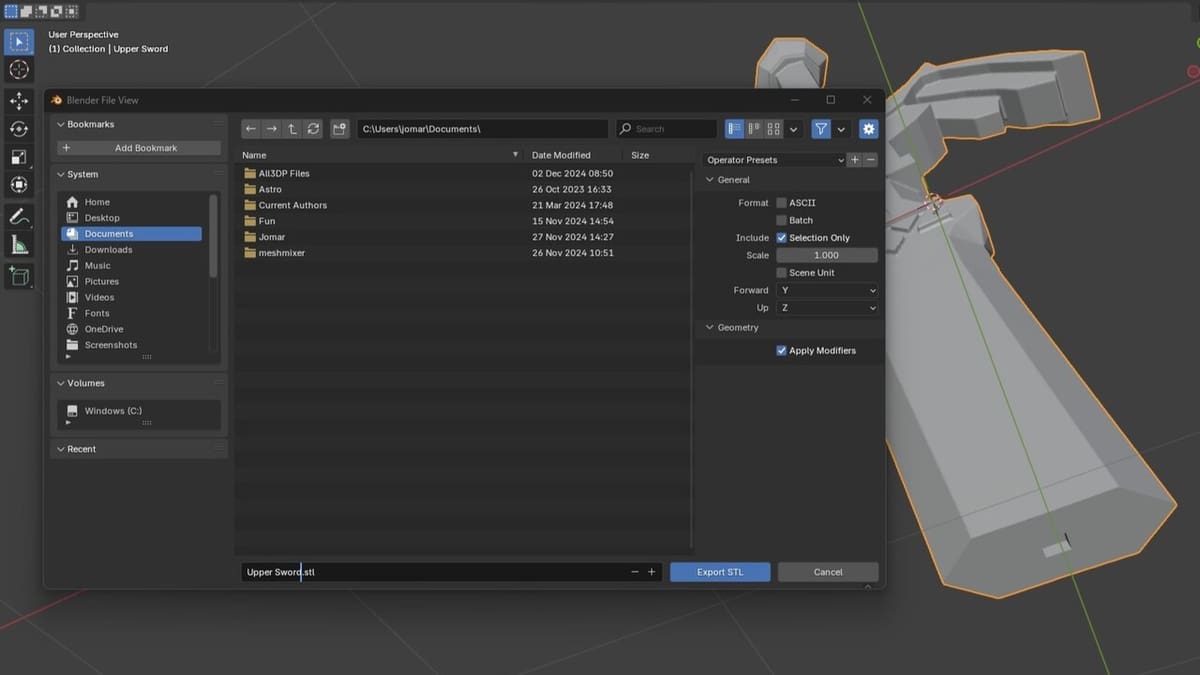
Task: Click the invert selection mode icon
Action: click(x=56, y=12)
